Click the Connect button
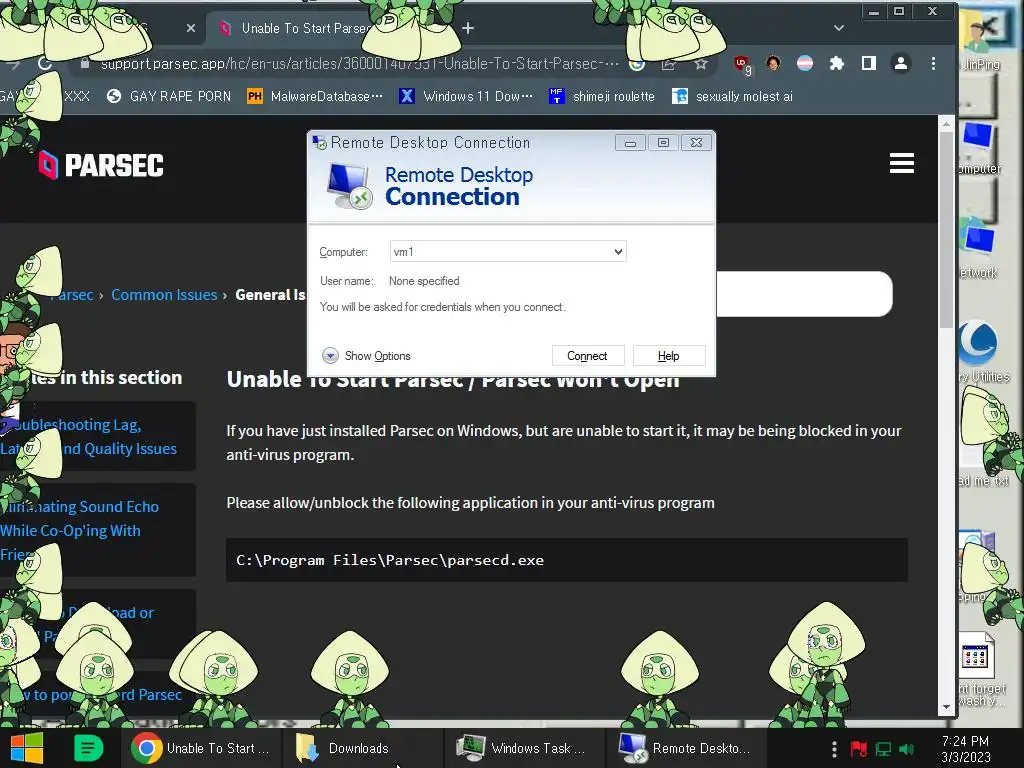The image size is (1024, 768). [x=587, y=356]
